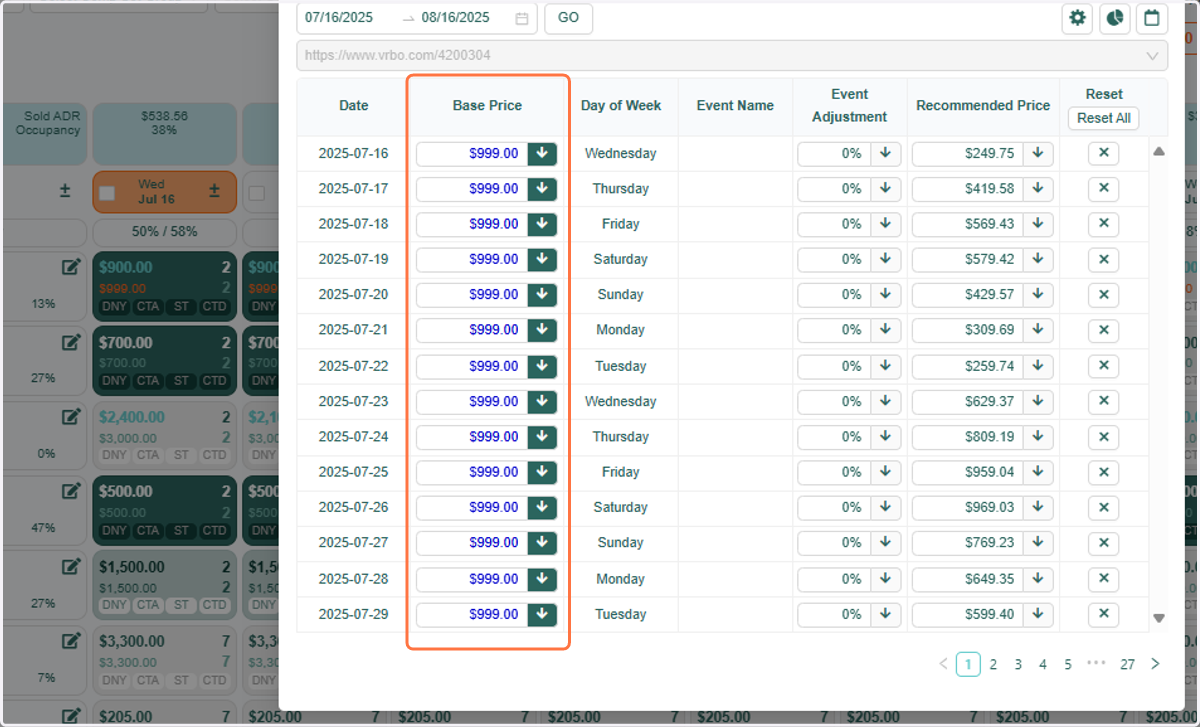The width and height of the screenshot is (1200, 727).
Task: Edit event adjustment 0% for 2025-07-18
Action: 834,224
